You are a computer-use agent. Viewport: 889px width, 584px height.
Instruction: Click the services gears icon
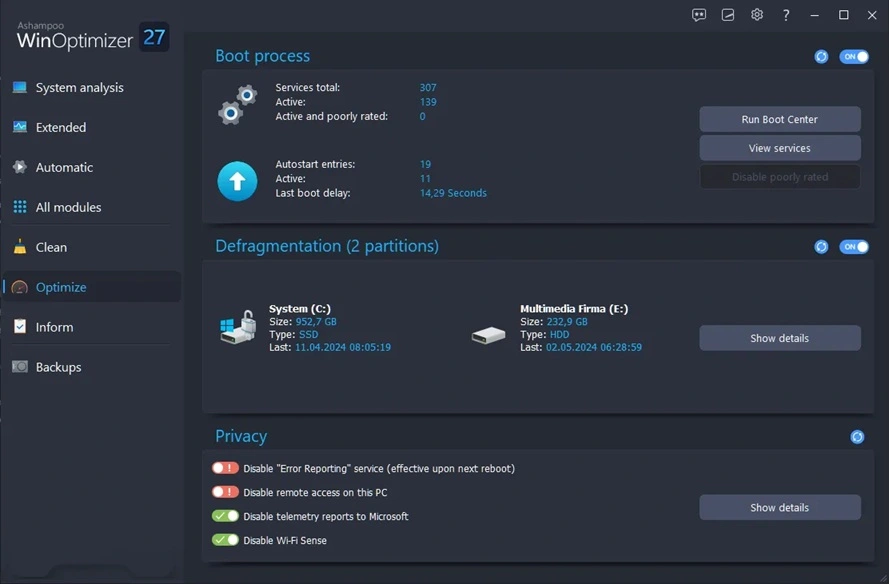pos(238,104)
